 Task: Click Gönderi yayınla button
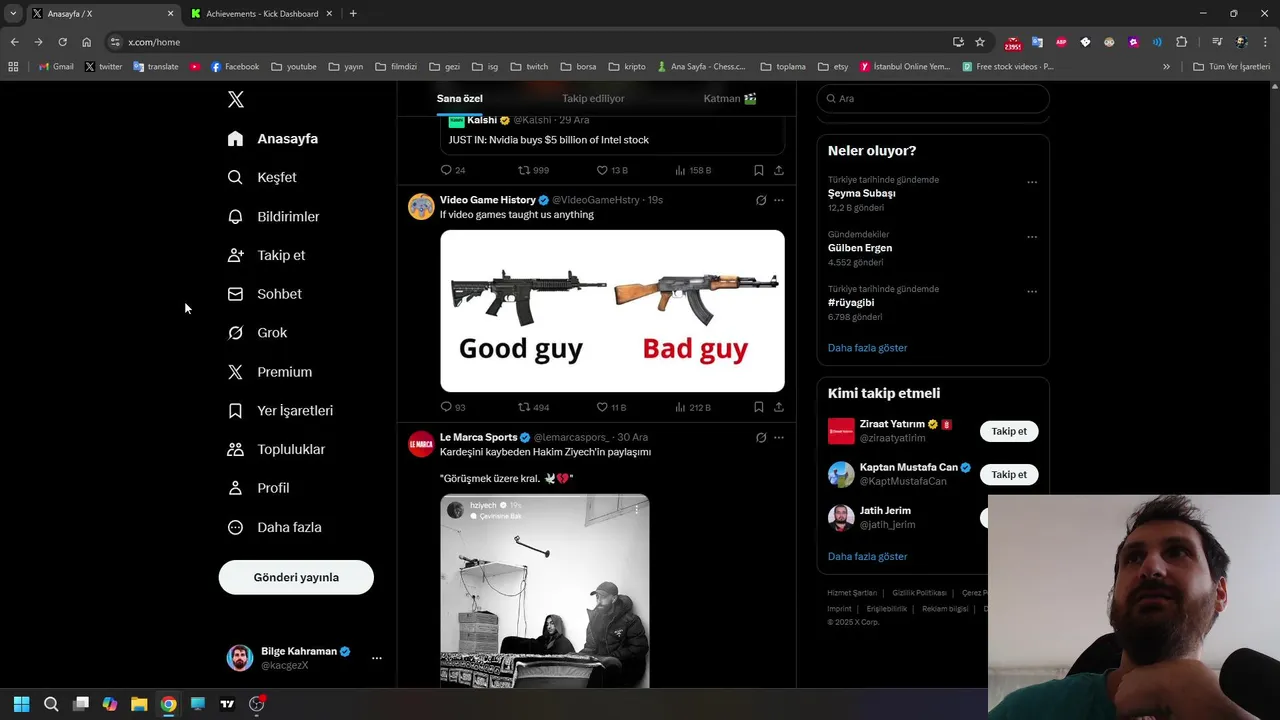point(296,577)
